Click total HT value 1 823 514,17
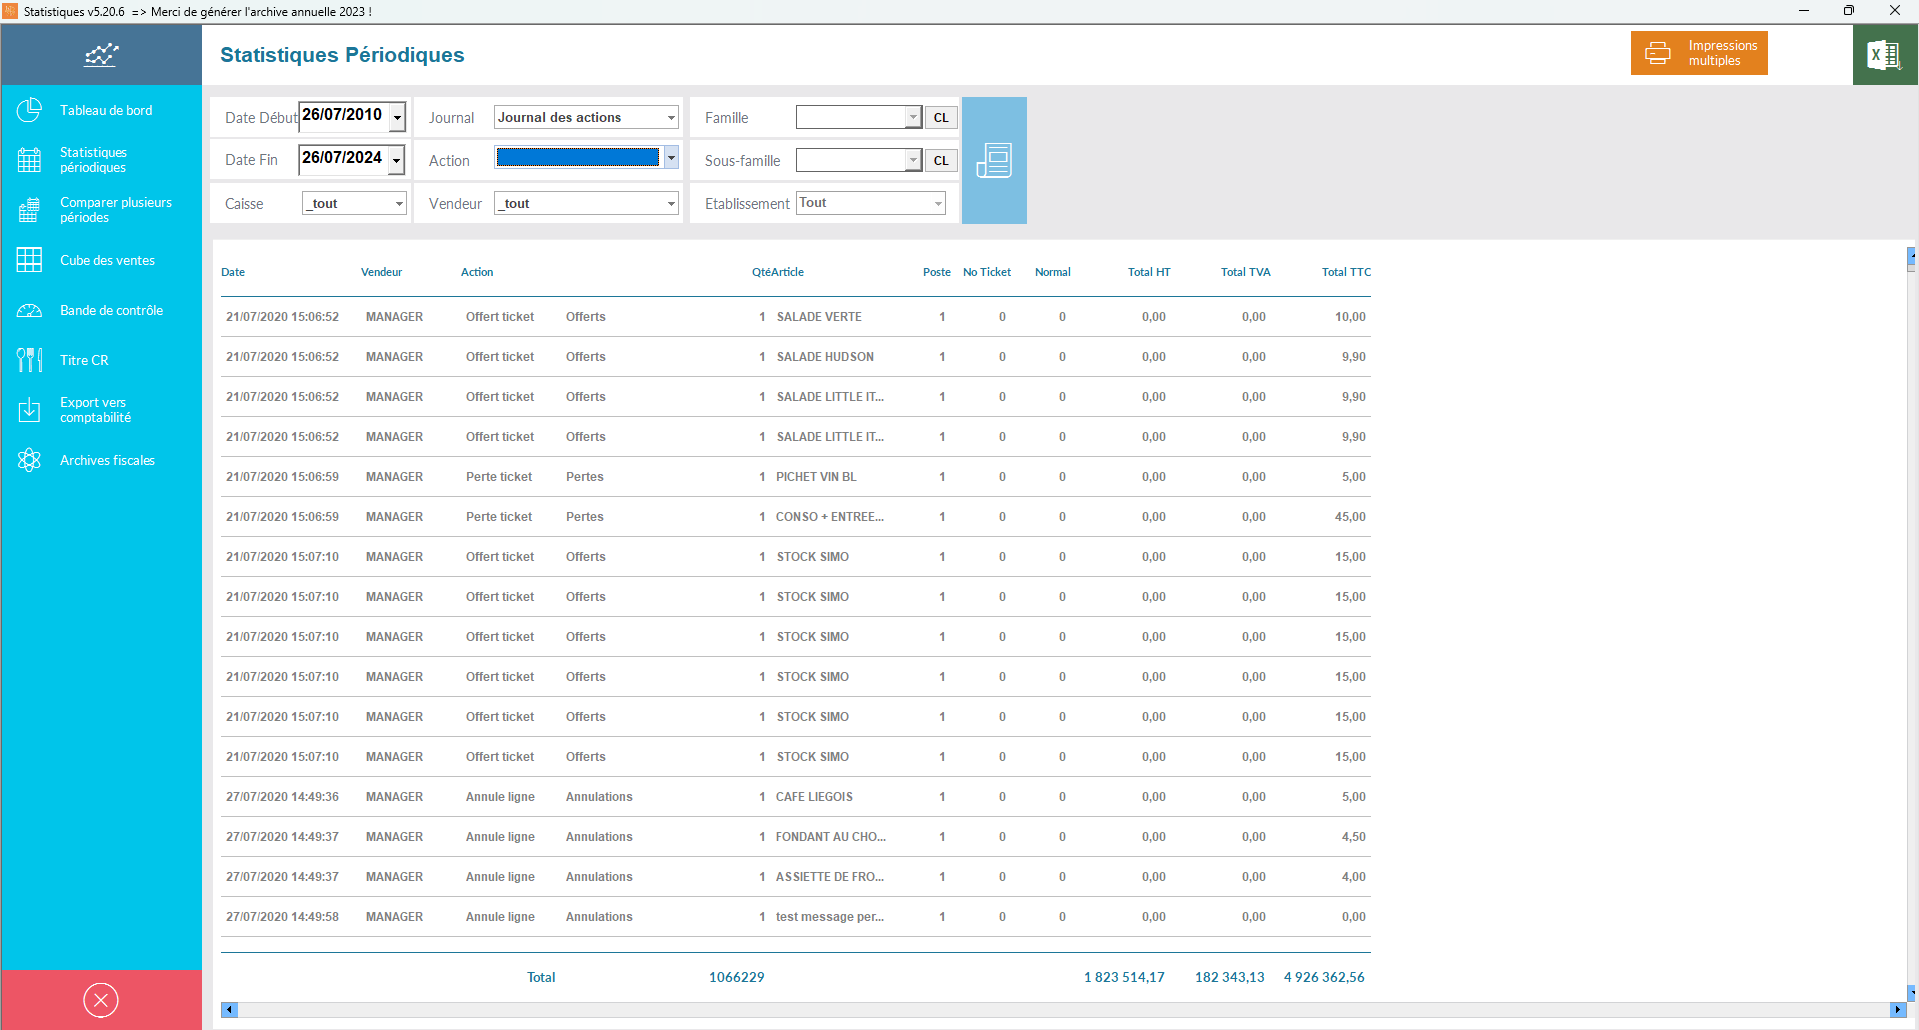 point(1124,977)
